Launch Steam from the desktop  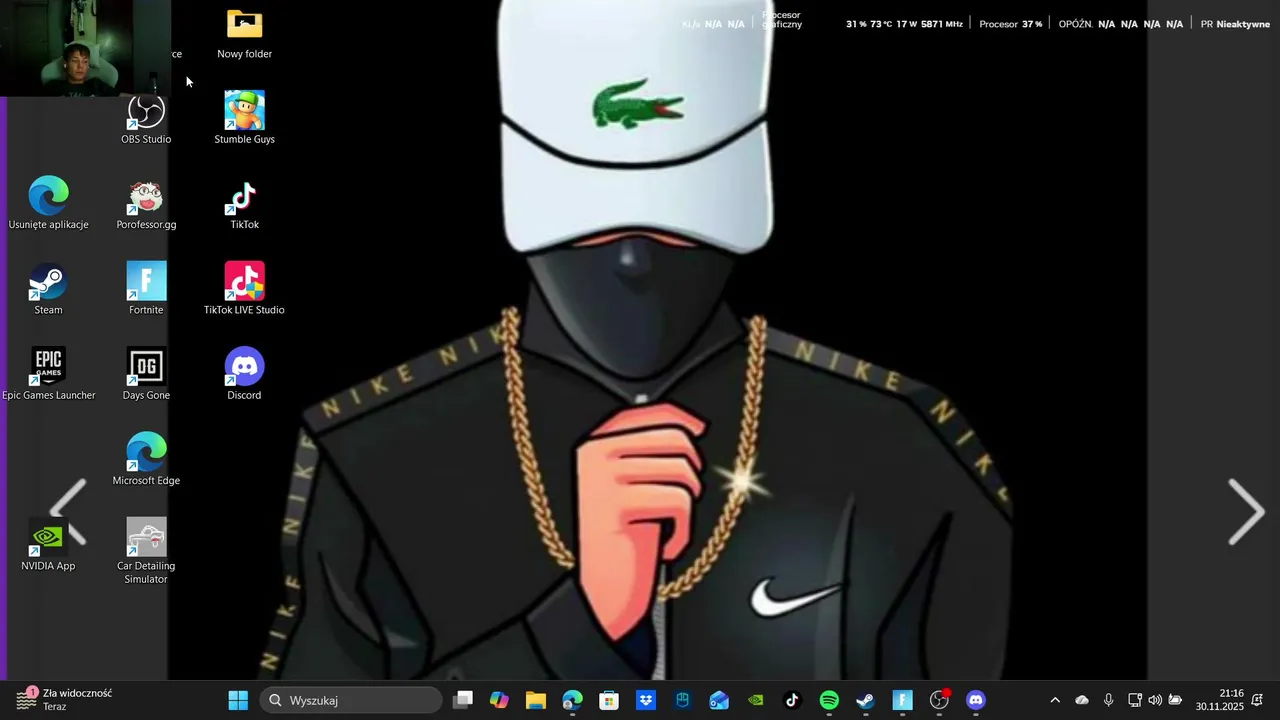(48, 290)
